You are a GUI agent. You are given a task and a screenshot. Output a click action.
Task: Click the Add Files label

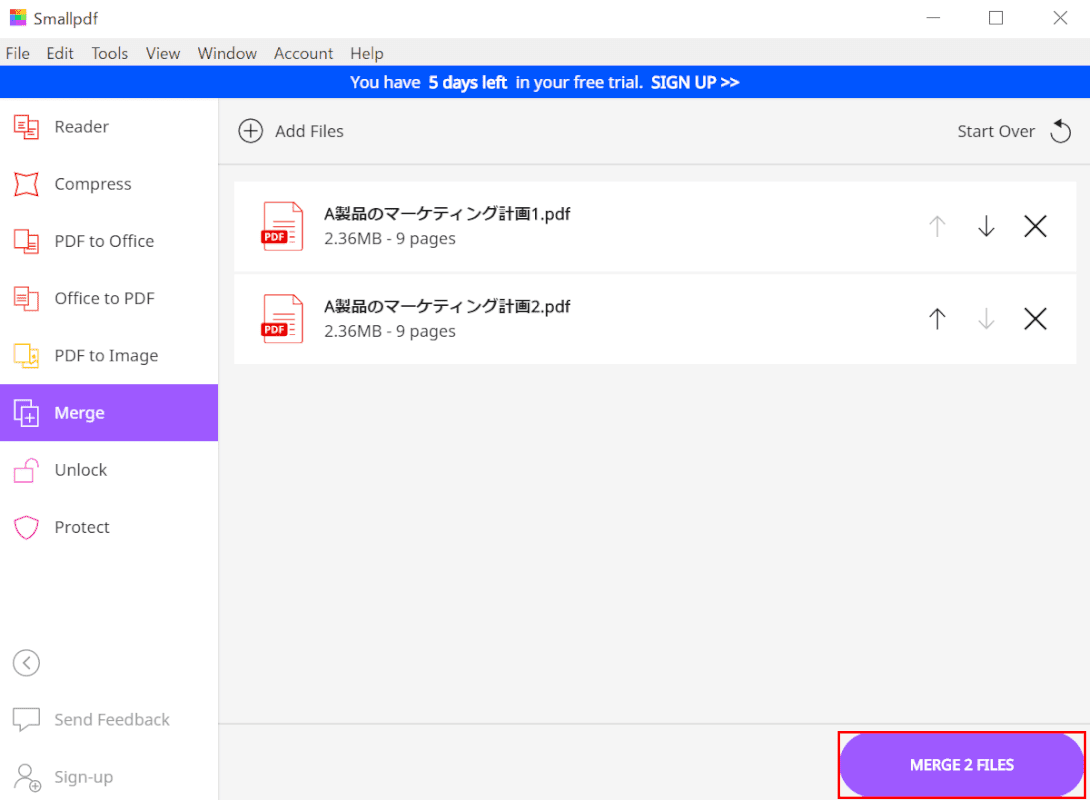pyautogui.click(x=309, y=131)
